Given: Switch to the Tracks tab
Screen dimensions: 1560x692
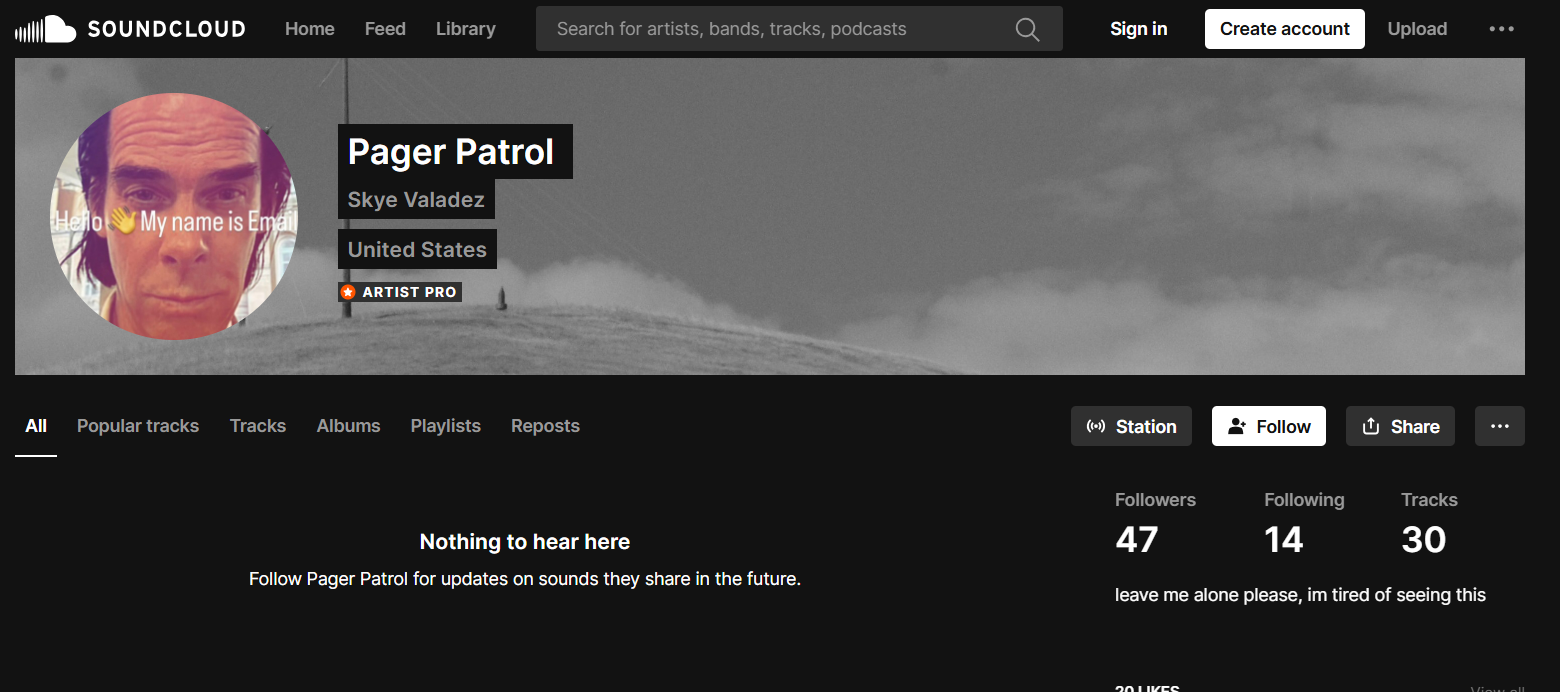Looking at the screenshot, I should click(x=258, y=426).
